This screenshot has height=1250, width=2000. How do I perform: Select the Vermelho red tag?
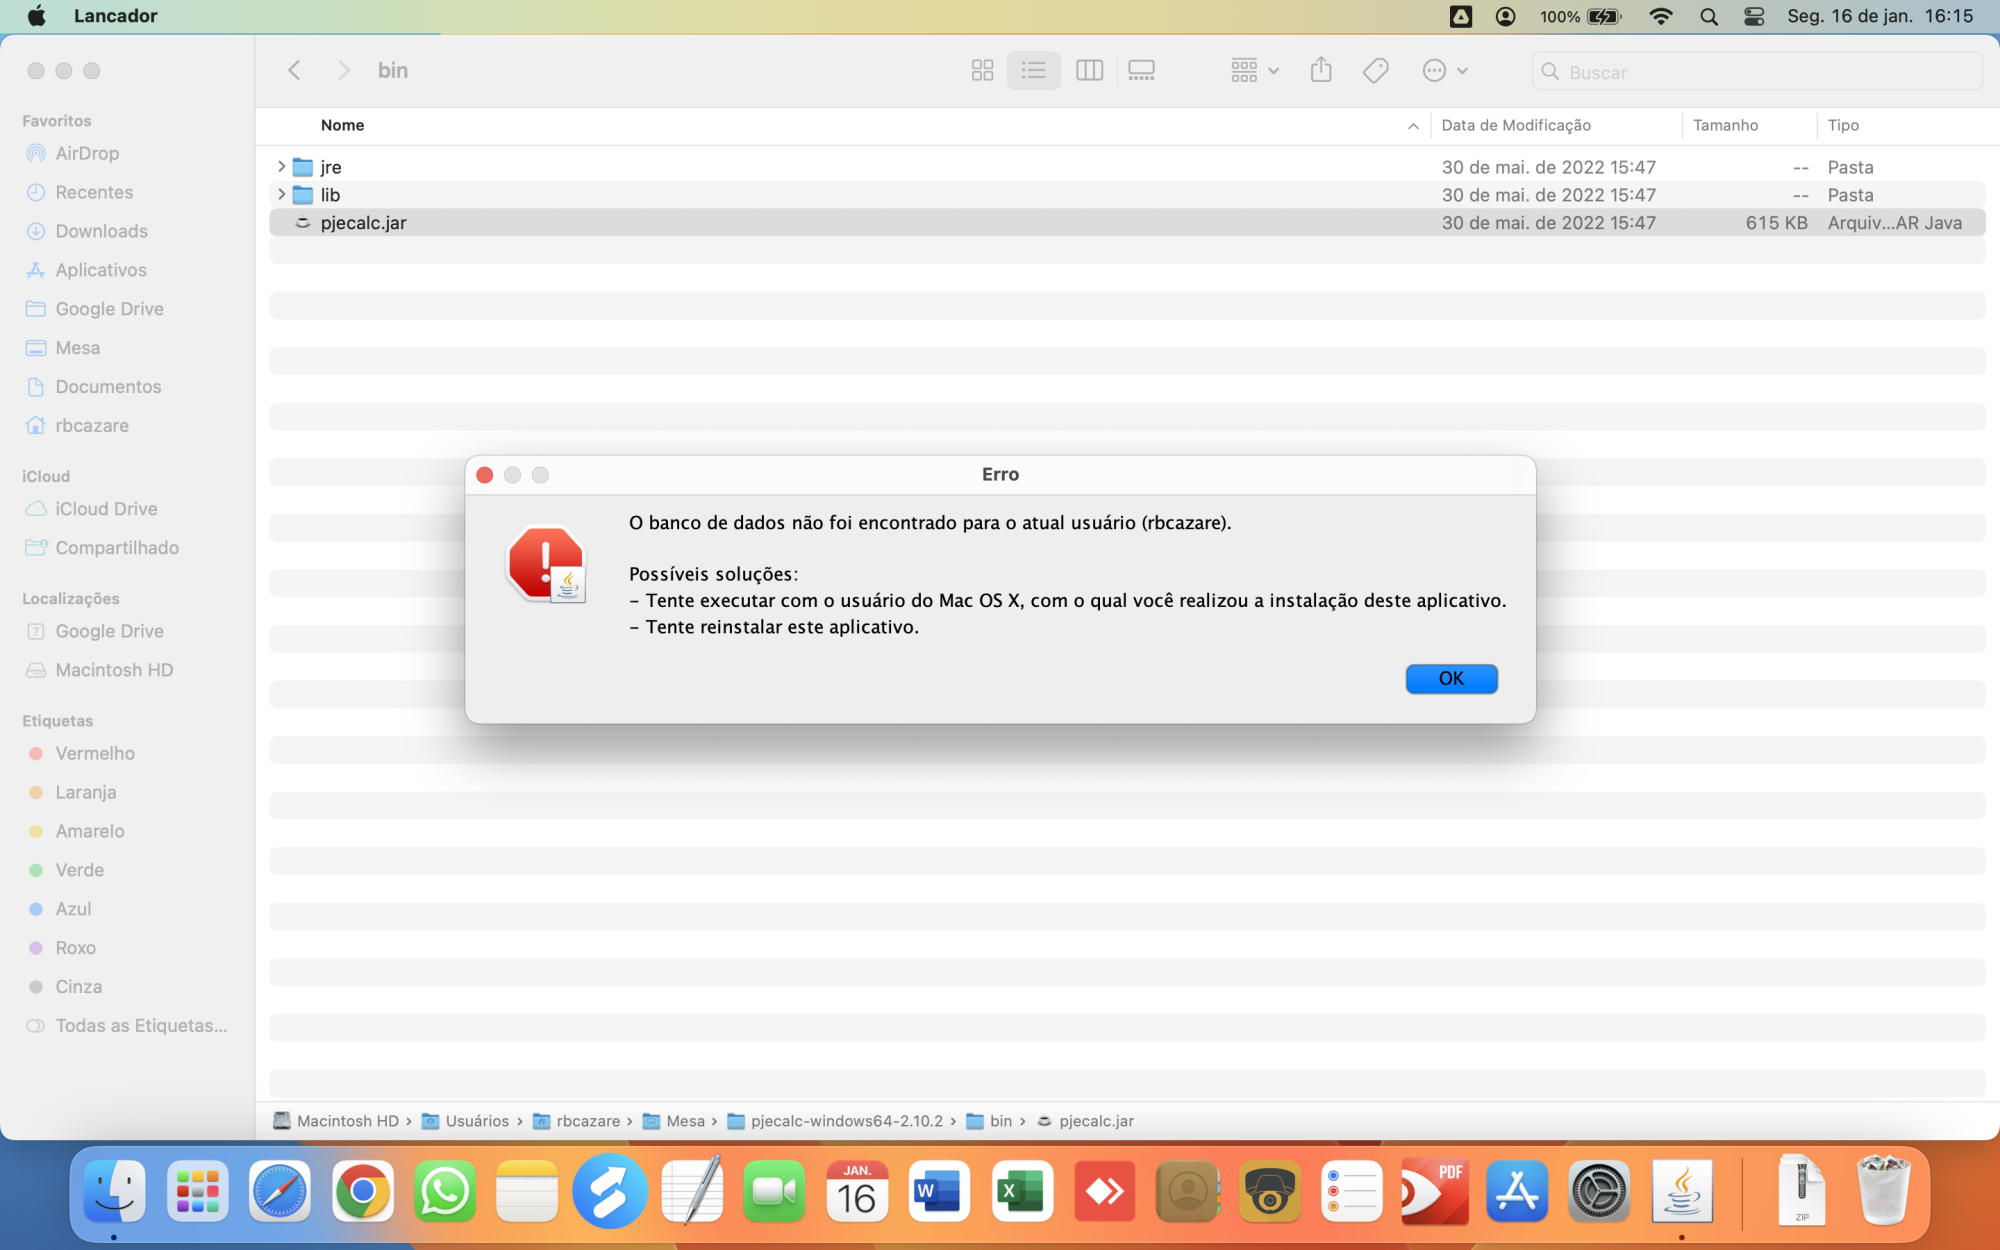95,753
